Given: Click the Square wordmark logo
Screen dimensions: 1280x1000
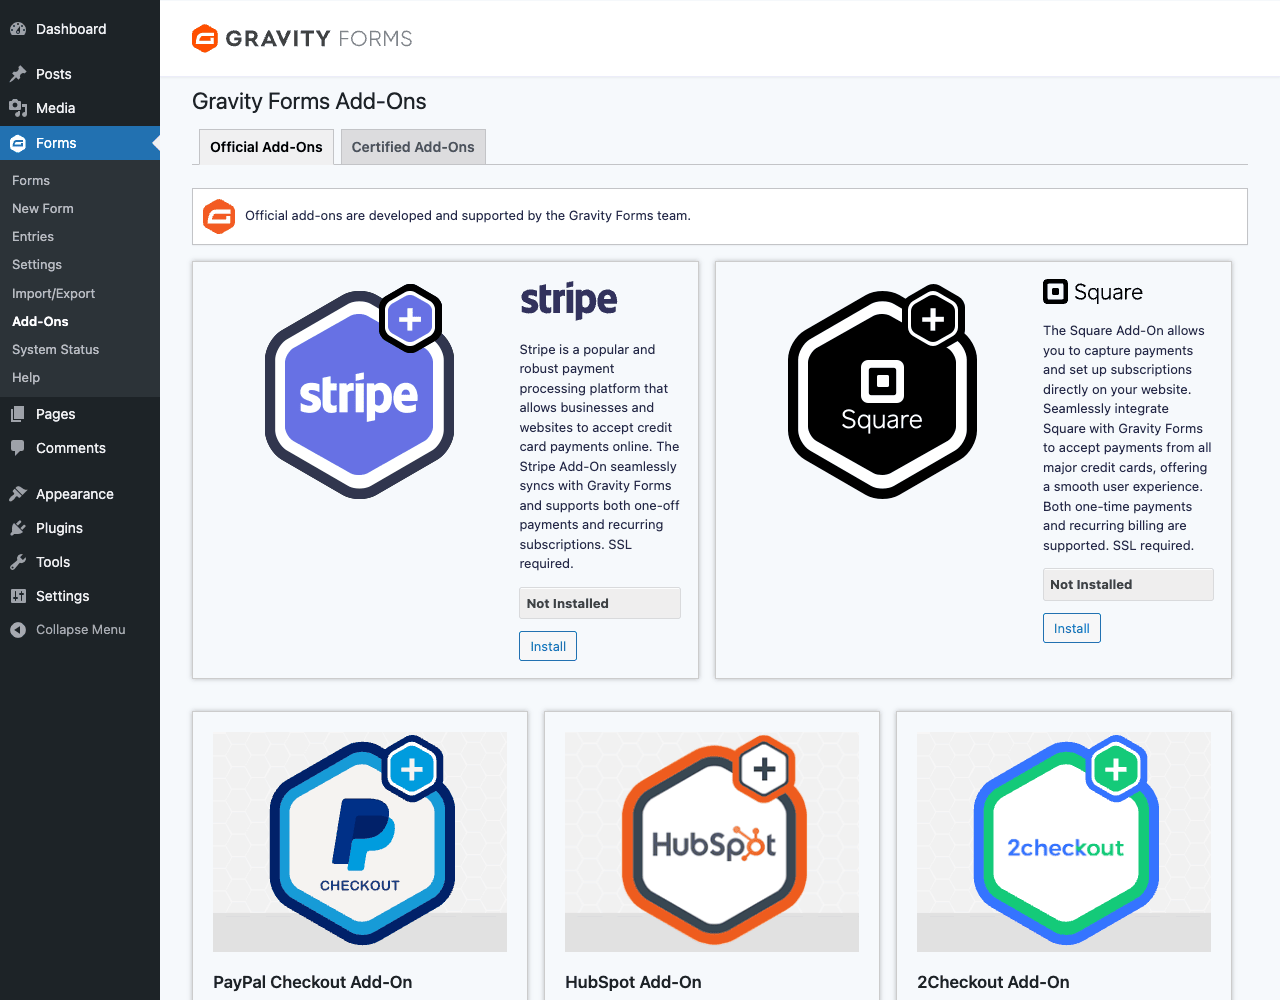Looking at the screenshot, I should tap(1093, 292).
